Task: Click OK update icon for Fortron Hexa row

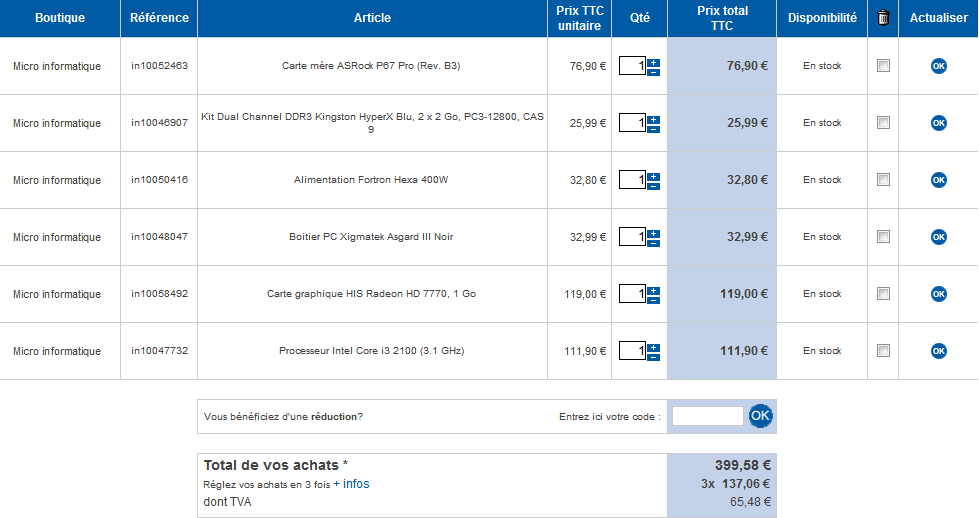Action: [938, 180]
